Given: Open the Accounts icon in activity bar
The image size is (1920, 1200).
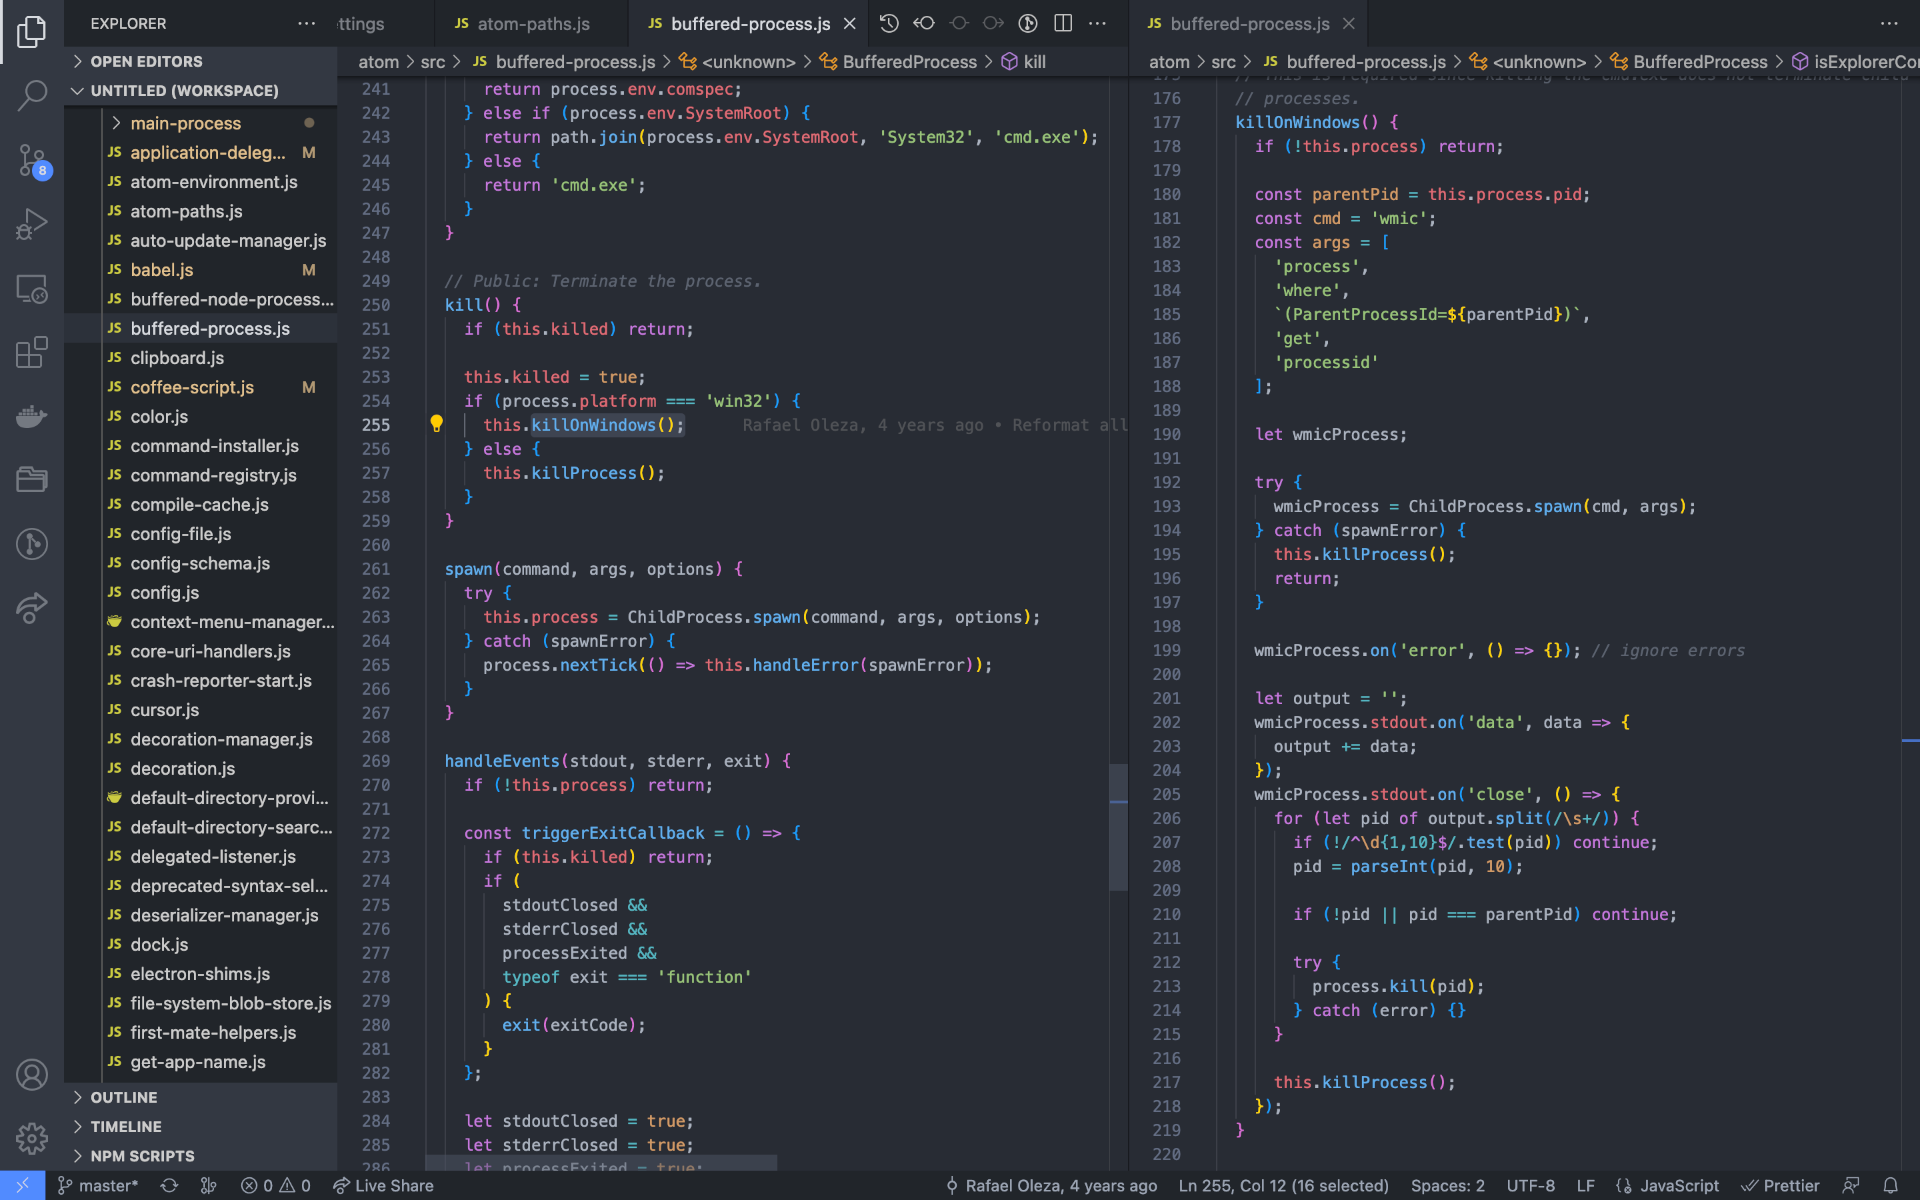Looking at the screenshot, I should [32, 1075].
